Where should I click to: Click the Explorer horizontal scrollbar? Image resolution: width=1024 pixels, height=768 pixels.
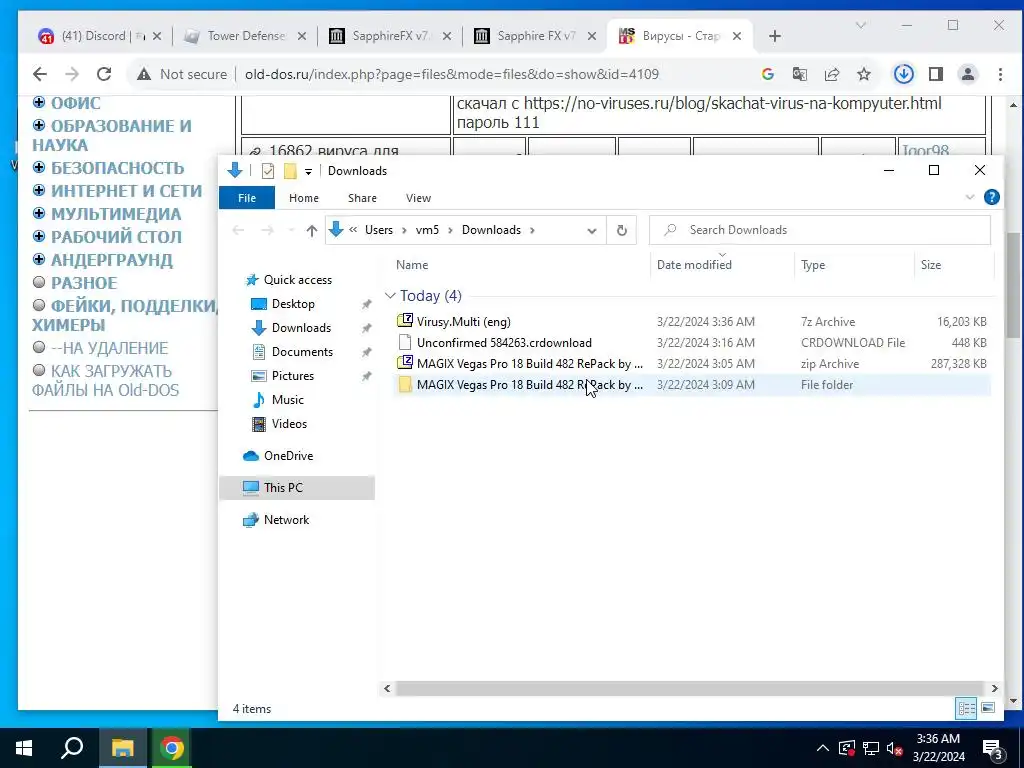pos(690,688)
